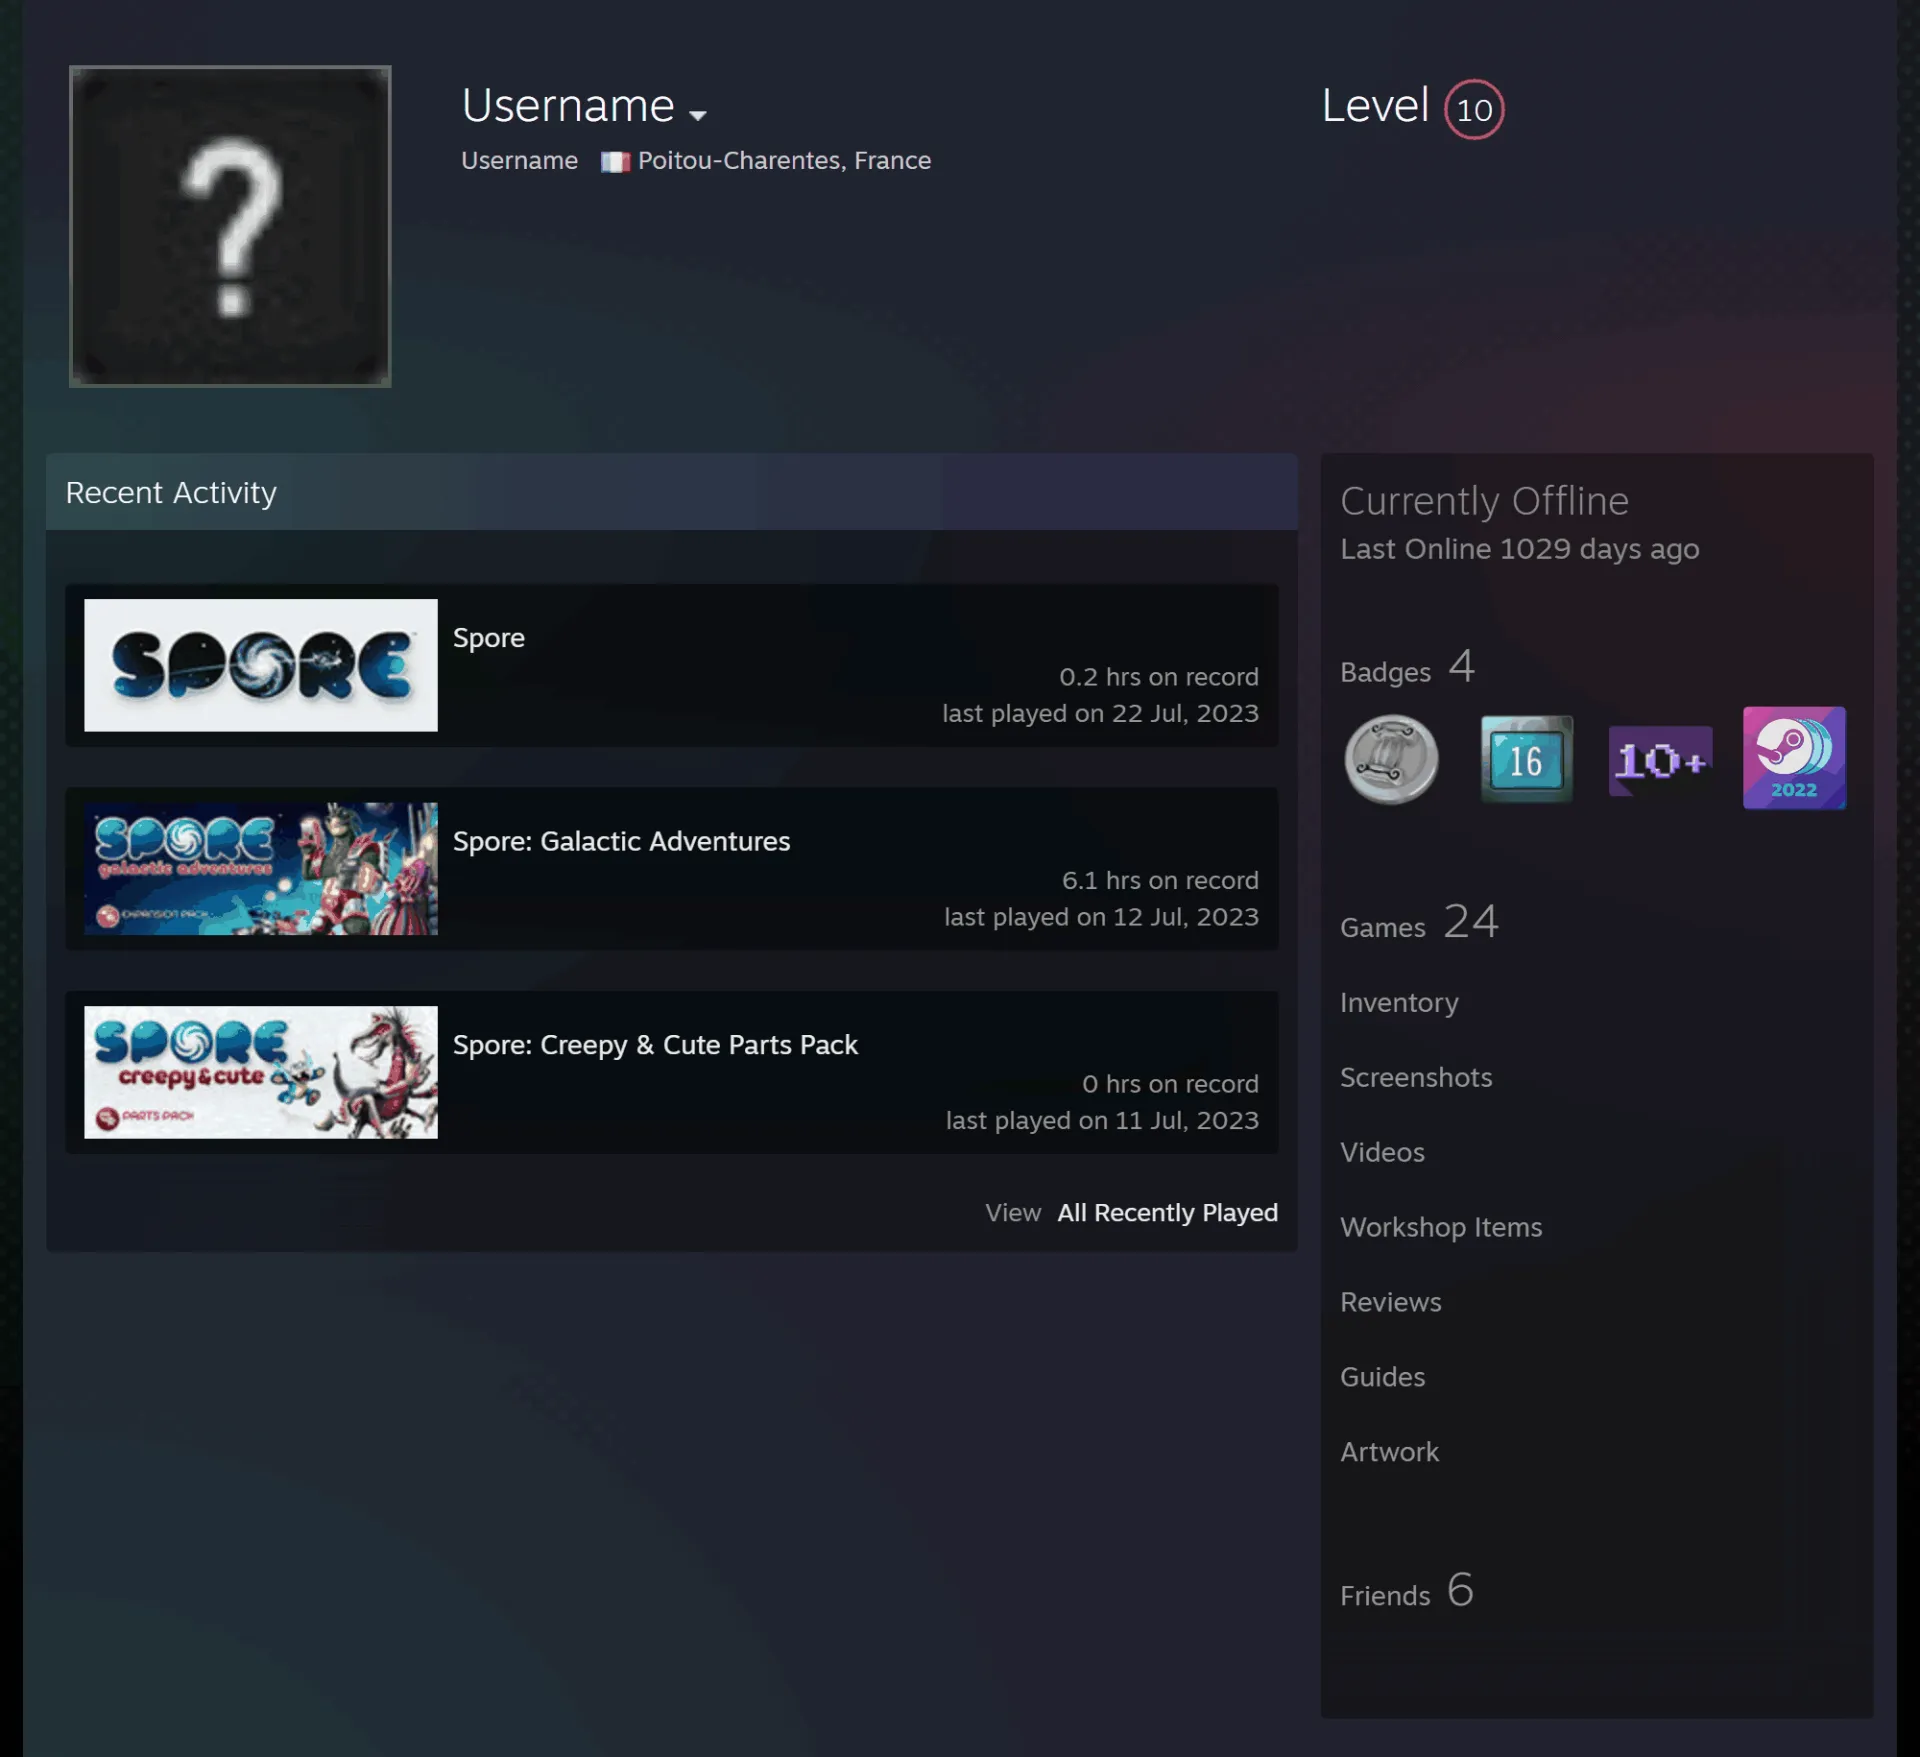Click the '6.1 hrs on record' text
Viewport: 1920px width, 1757px height.
click(x=1160, y=881)
